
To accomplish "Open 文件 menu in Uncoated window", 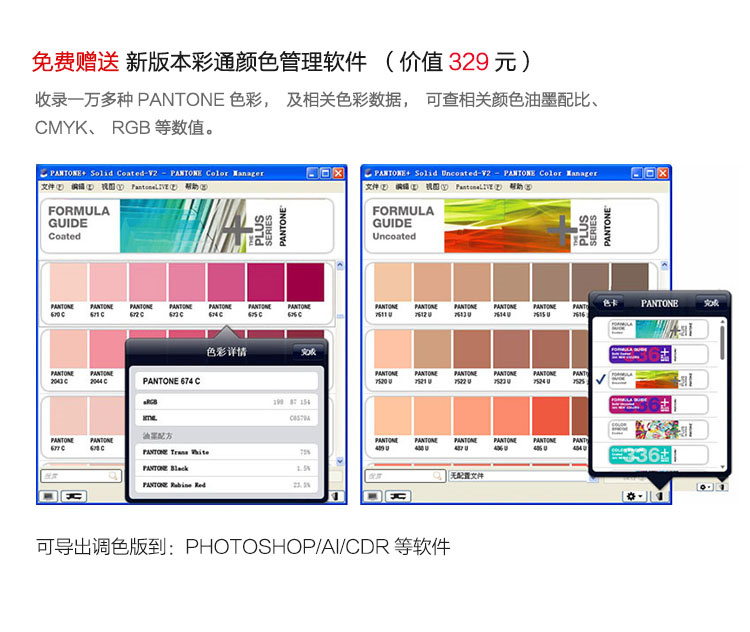I will tap(376, 187).
